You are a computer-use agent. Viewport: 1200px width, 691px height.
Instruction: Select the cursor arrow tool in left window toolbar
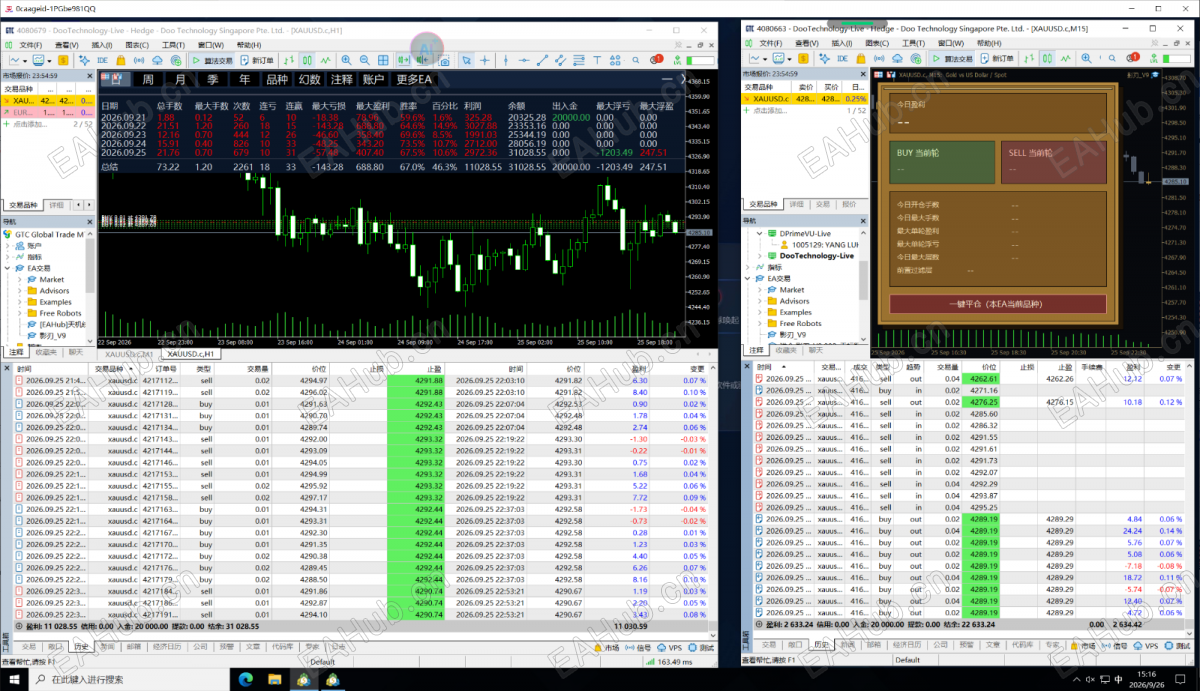pos(466,60)
